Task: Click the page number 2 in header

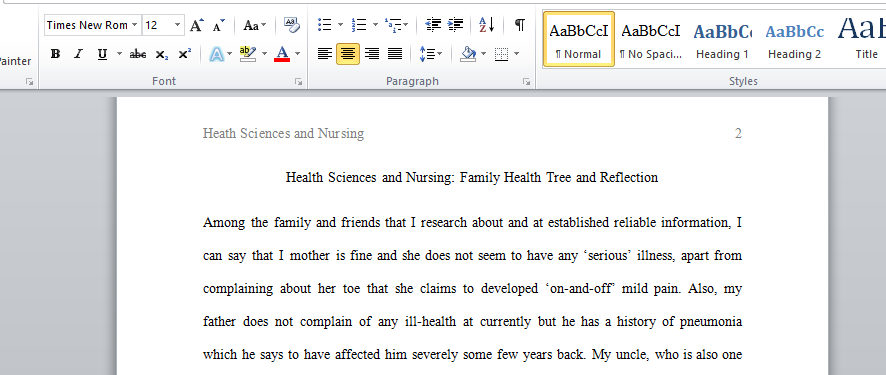Action: [738, 134]
